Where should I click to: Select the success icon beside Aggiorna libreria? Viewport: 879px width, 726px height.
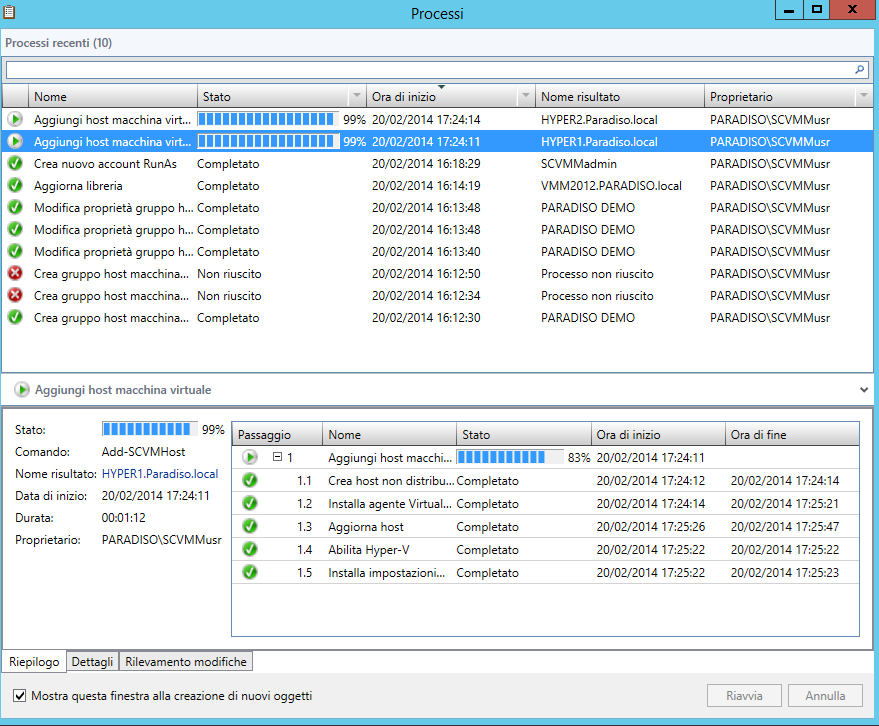[14, 185]
